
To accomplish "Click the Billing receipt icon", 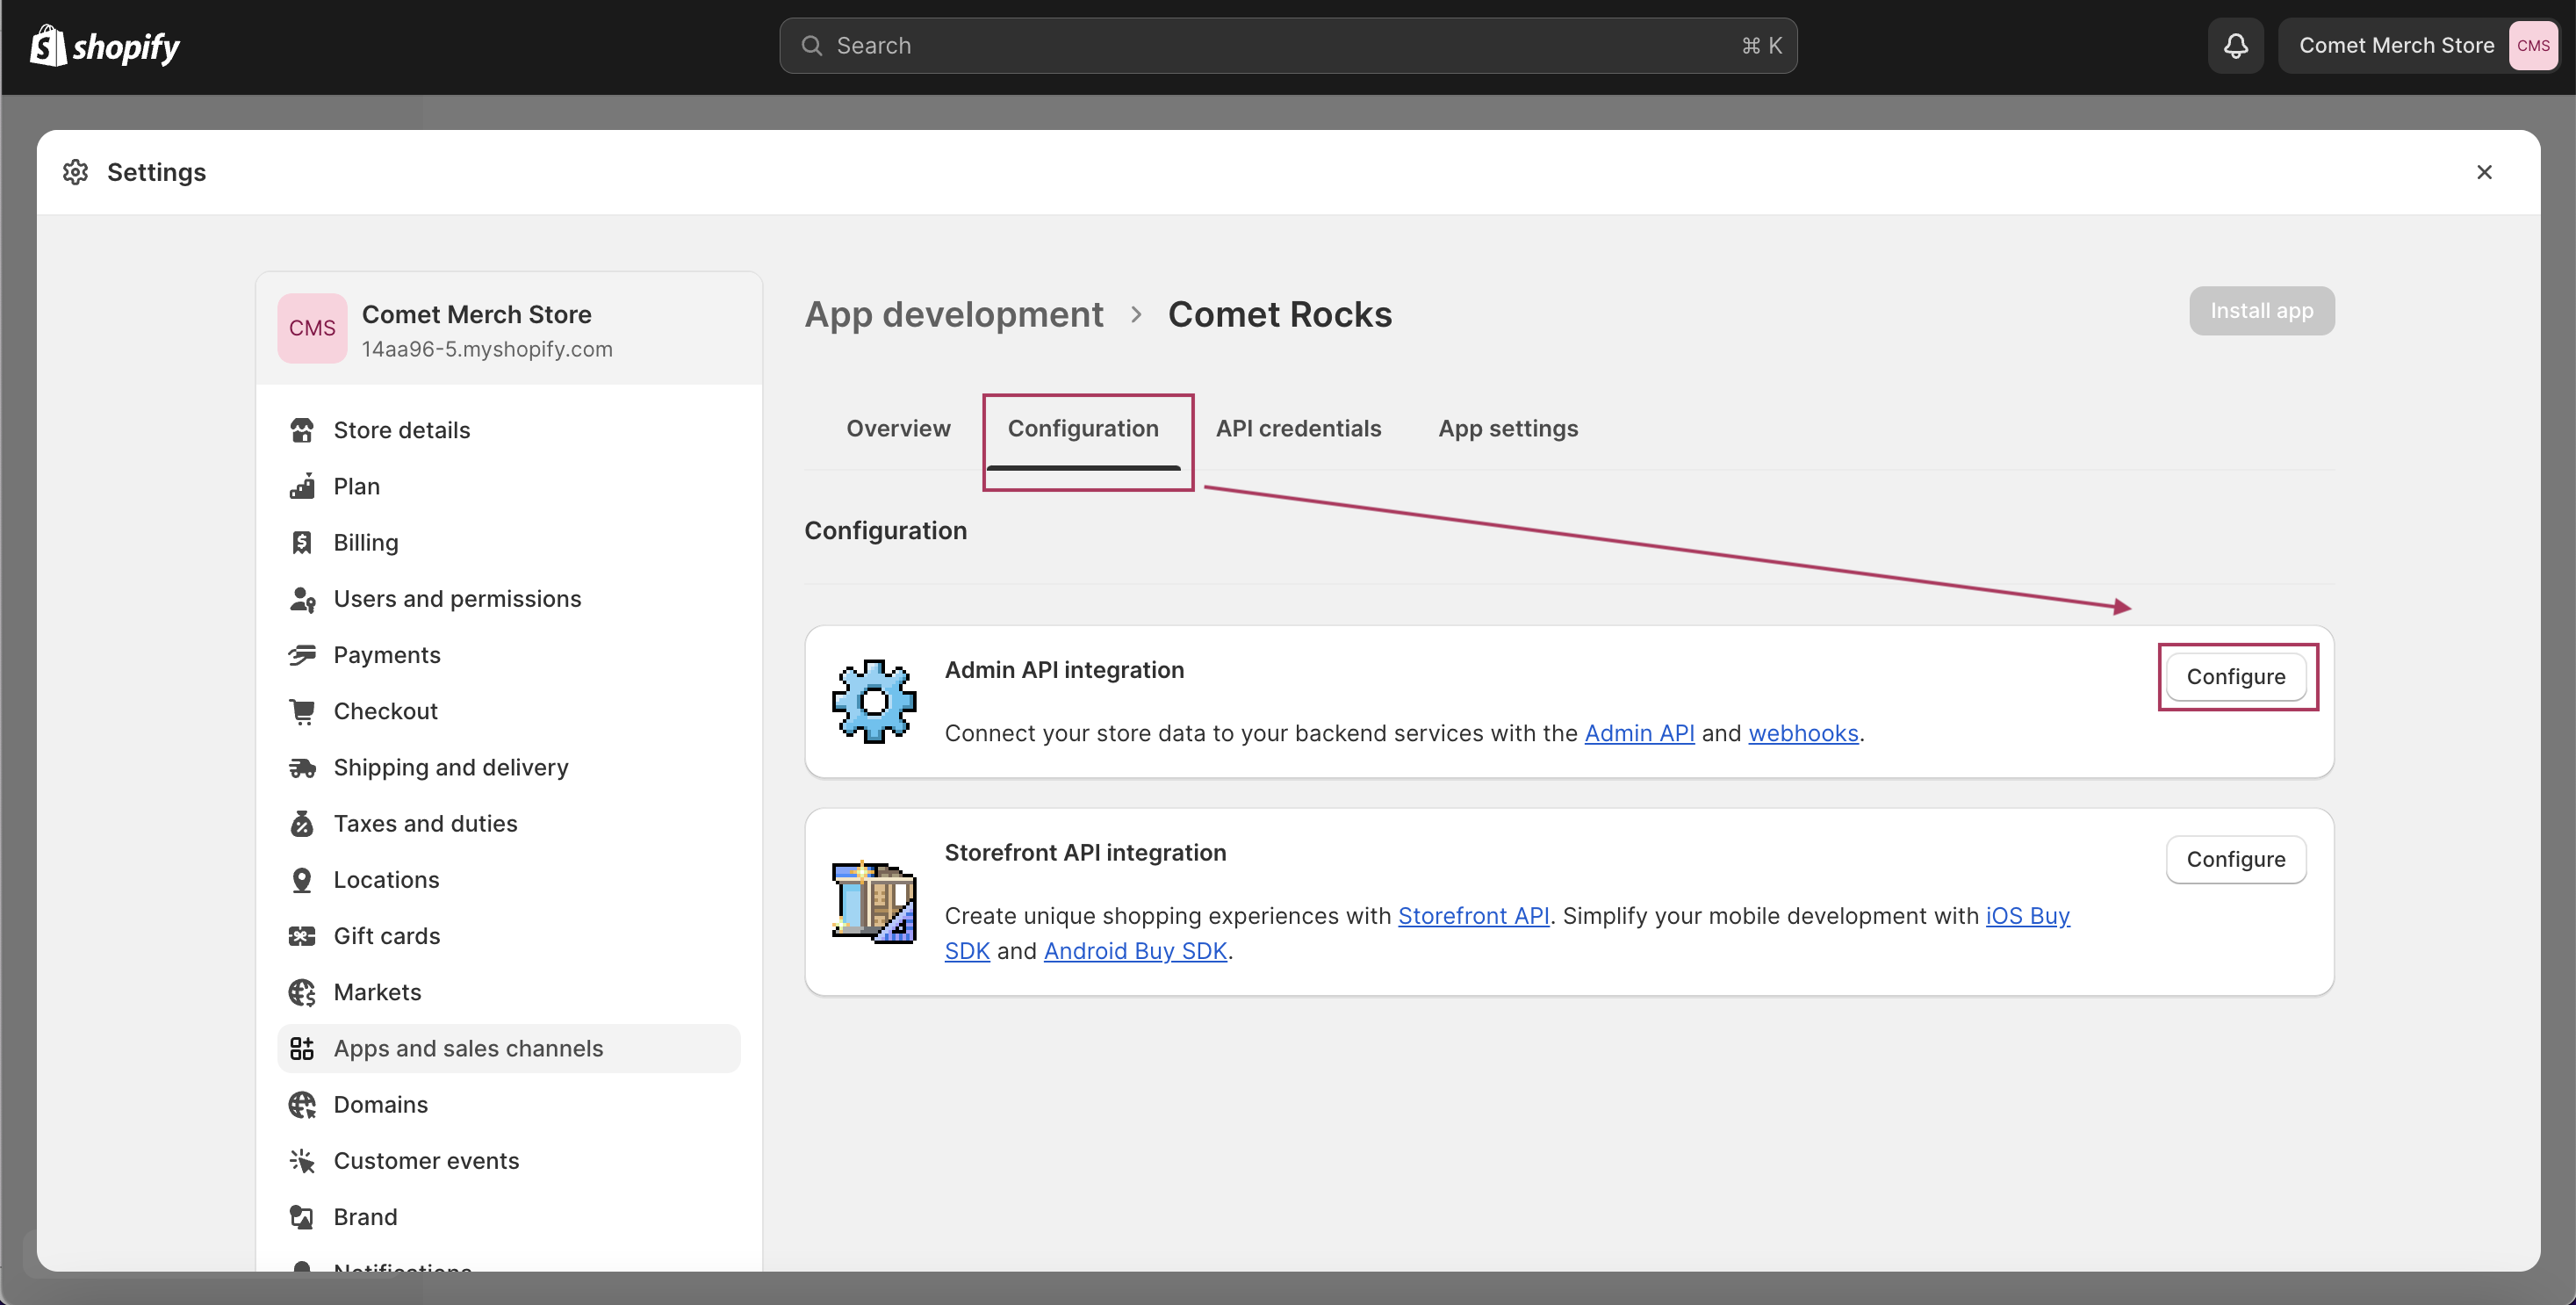I will pyautogui.click(x=302, y=543).
